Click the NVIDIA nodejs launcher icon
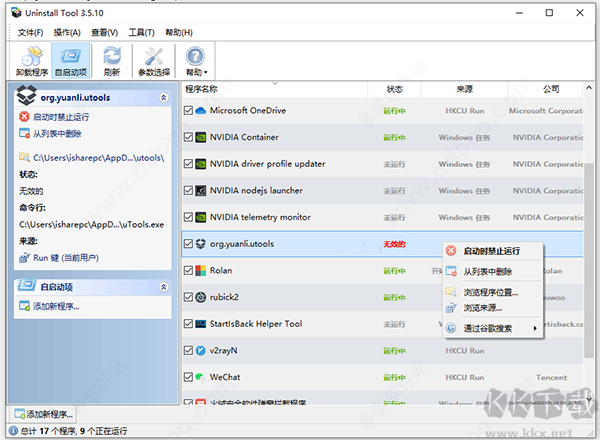The width and height of the screenshot is (600, 440). 201,191
